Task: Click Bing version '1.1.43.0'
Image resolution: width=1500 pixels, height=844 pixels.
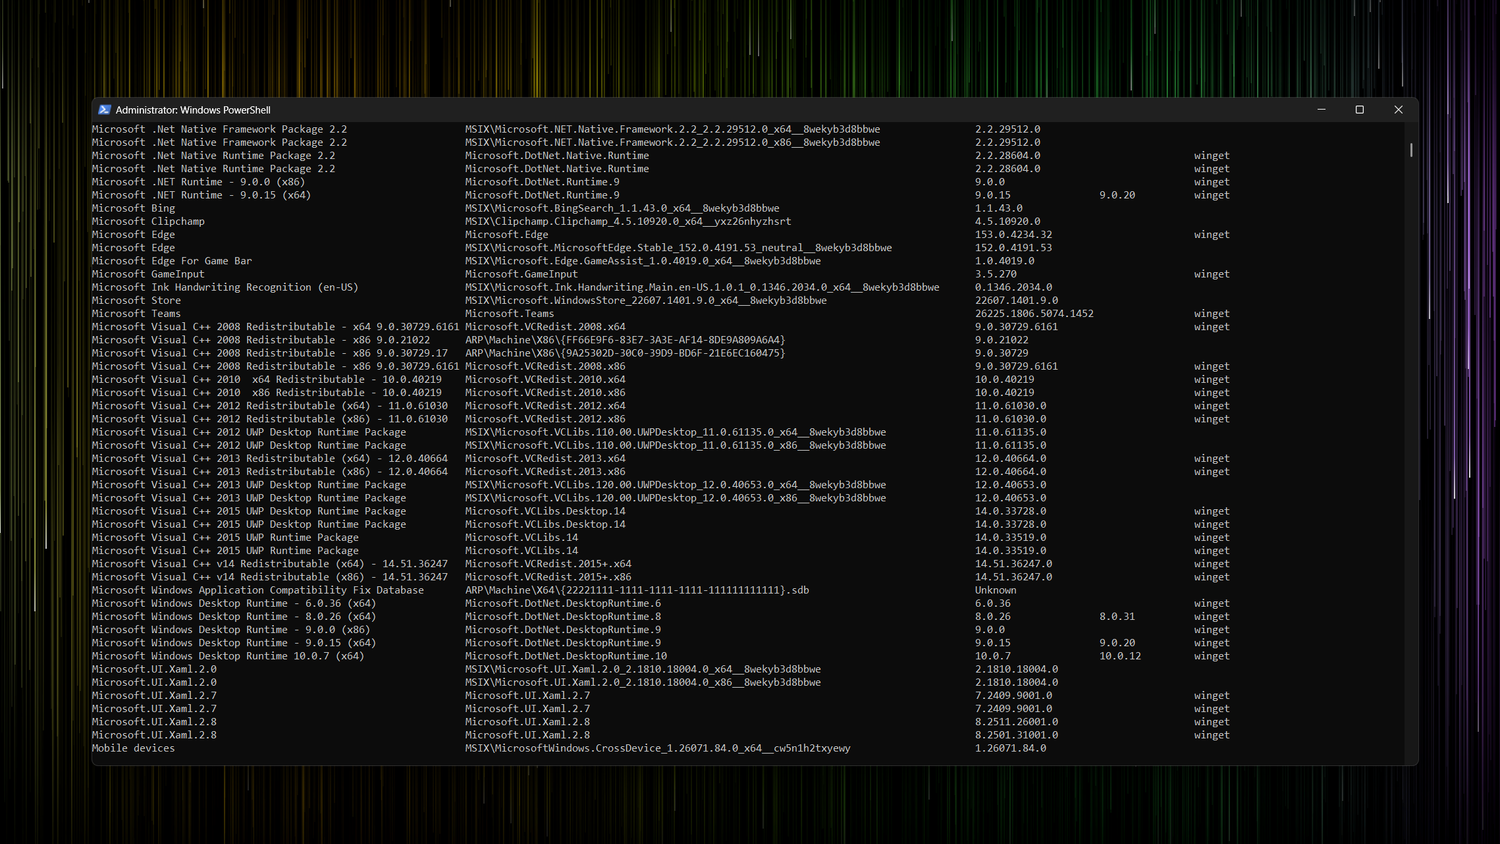Action: (998, 208)
